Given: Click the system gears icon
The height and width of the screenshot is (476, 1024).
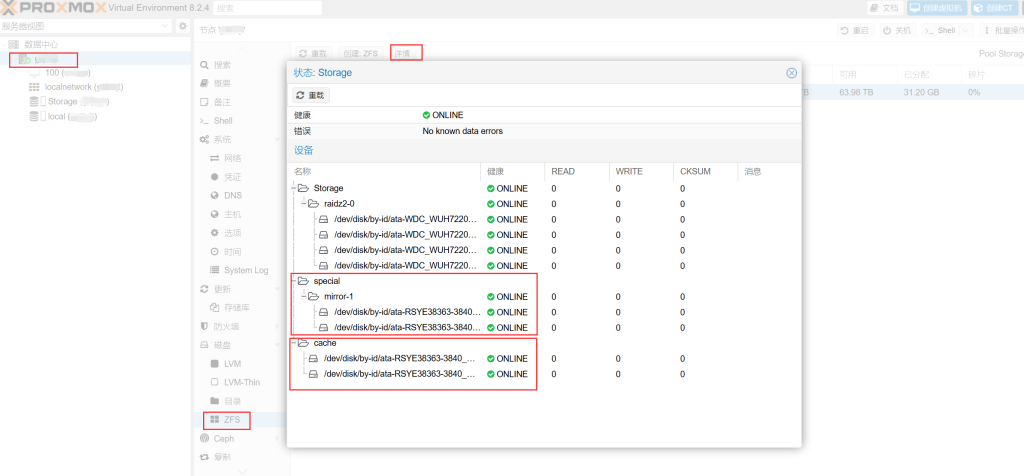Looking at the screenshot, I should pyautogui.click(x=204, y=140).
